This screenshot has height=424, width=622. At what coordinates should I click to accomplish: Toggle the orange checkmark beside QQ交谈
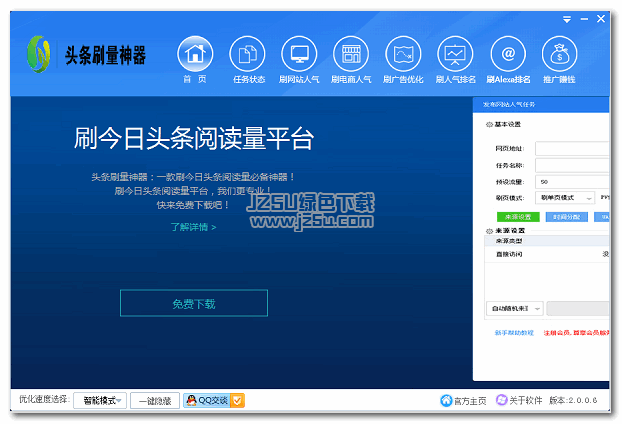(x=237, y=401)
